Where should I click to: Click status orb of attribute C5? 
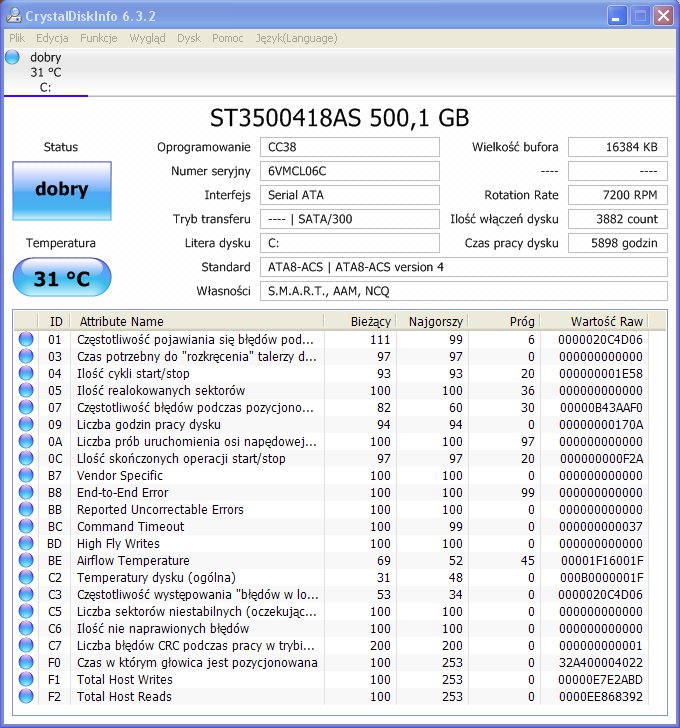[26, 611]
